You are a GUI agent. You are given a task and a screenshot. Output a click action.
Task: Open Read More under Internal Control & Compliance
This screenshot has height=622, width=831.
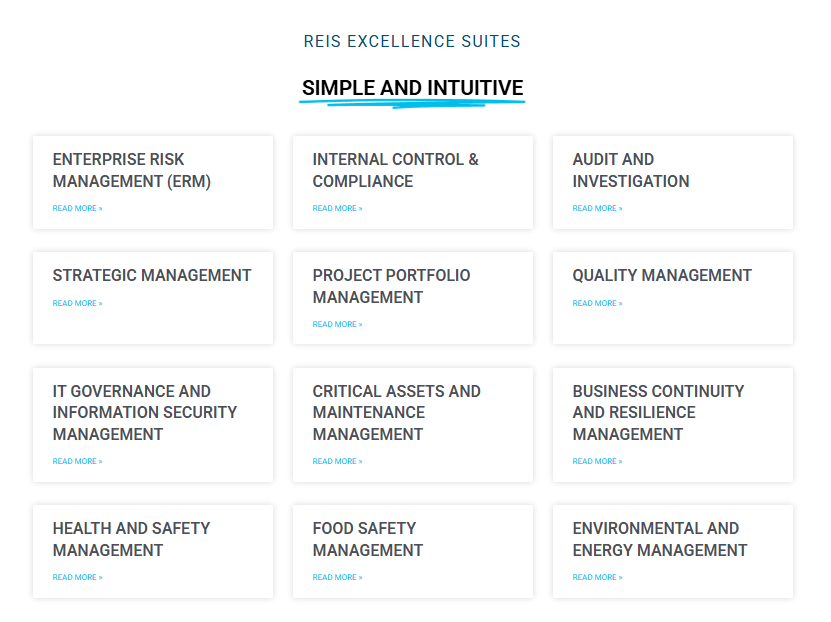(338, 208)
